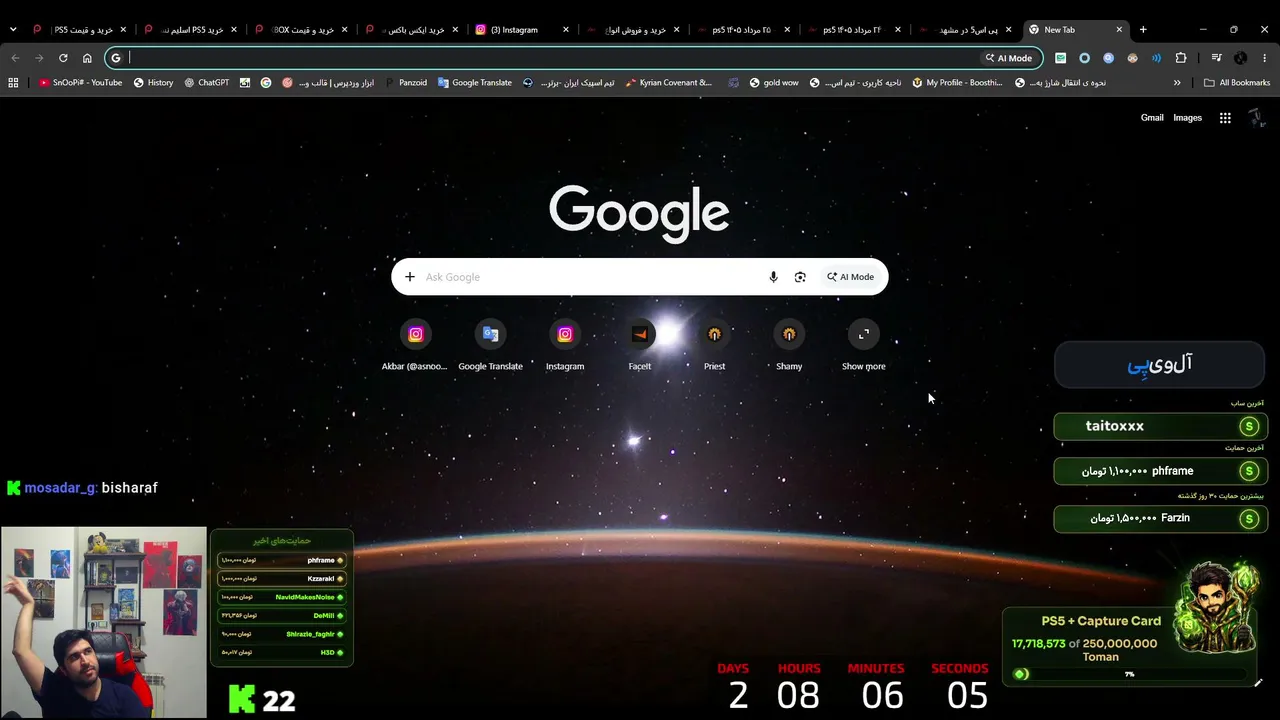
Task: Open a new tab with the plus button
Action: 1143,30
